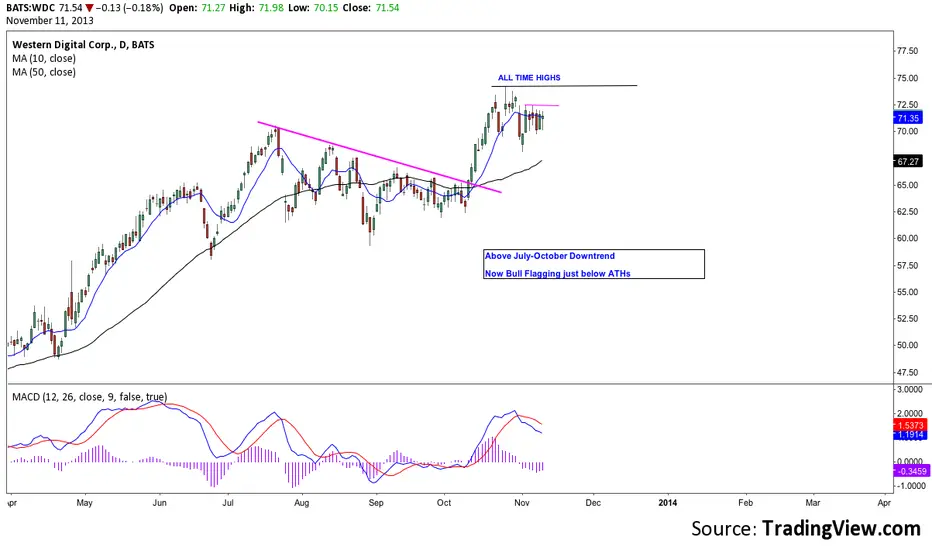Click the Aug label on the time axis
Image resolution: width=932 pixels, height=550 pixels.
click(x=301, y=502)
